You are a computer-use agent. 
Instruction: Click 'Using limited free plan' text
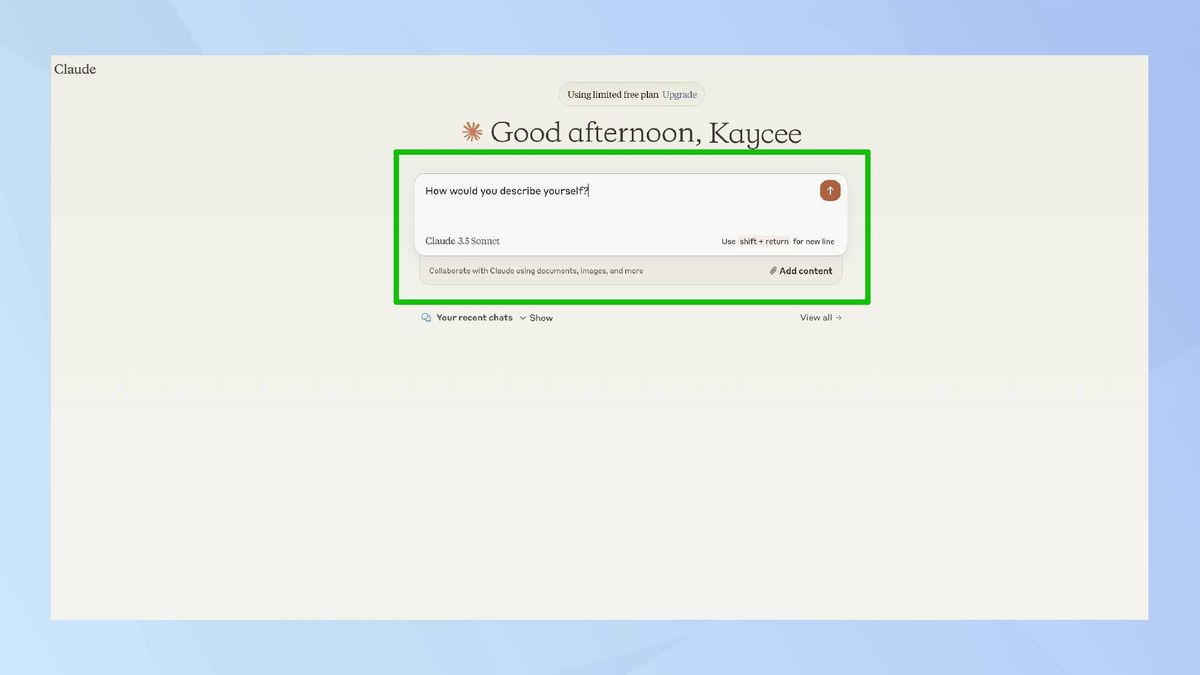613,95
